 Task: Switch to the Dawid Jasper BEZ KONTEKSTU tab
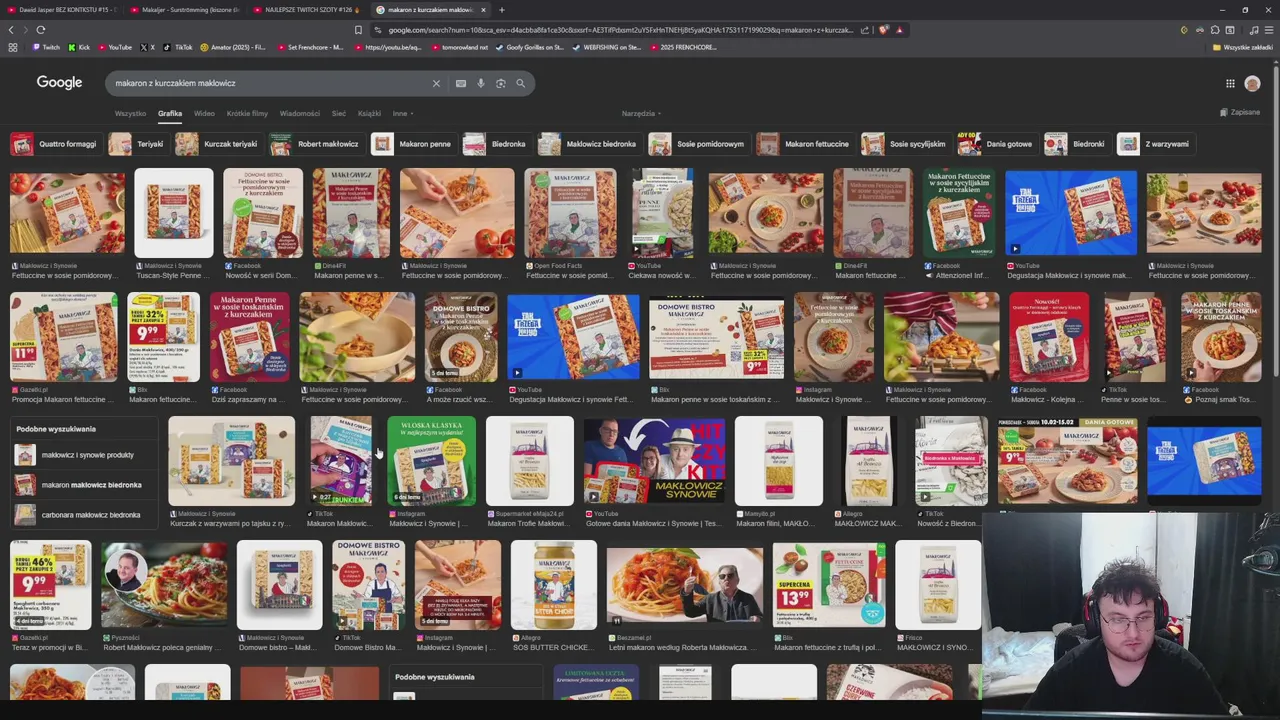61,10
